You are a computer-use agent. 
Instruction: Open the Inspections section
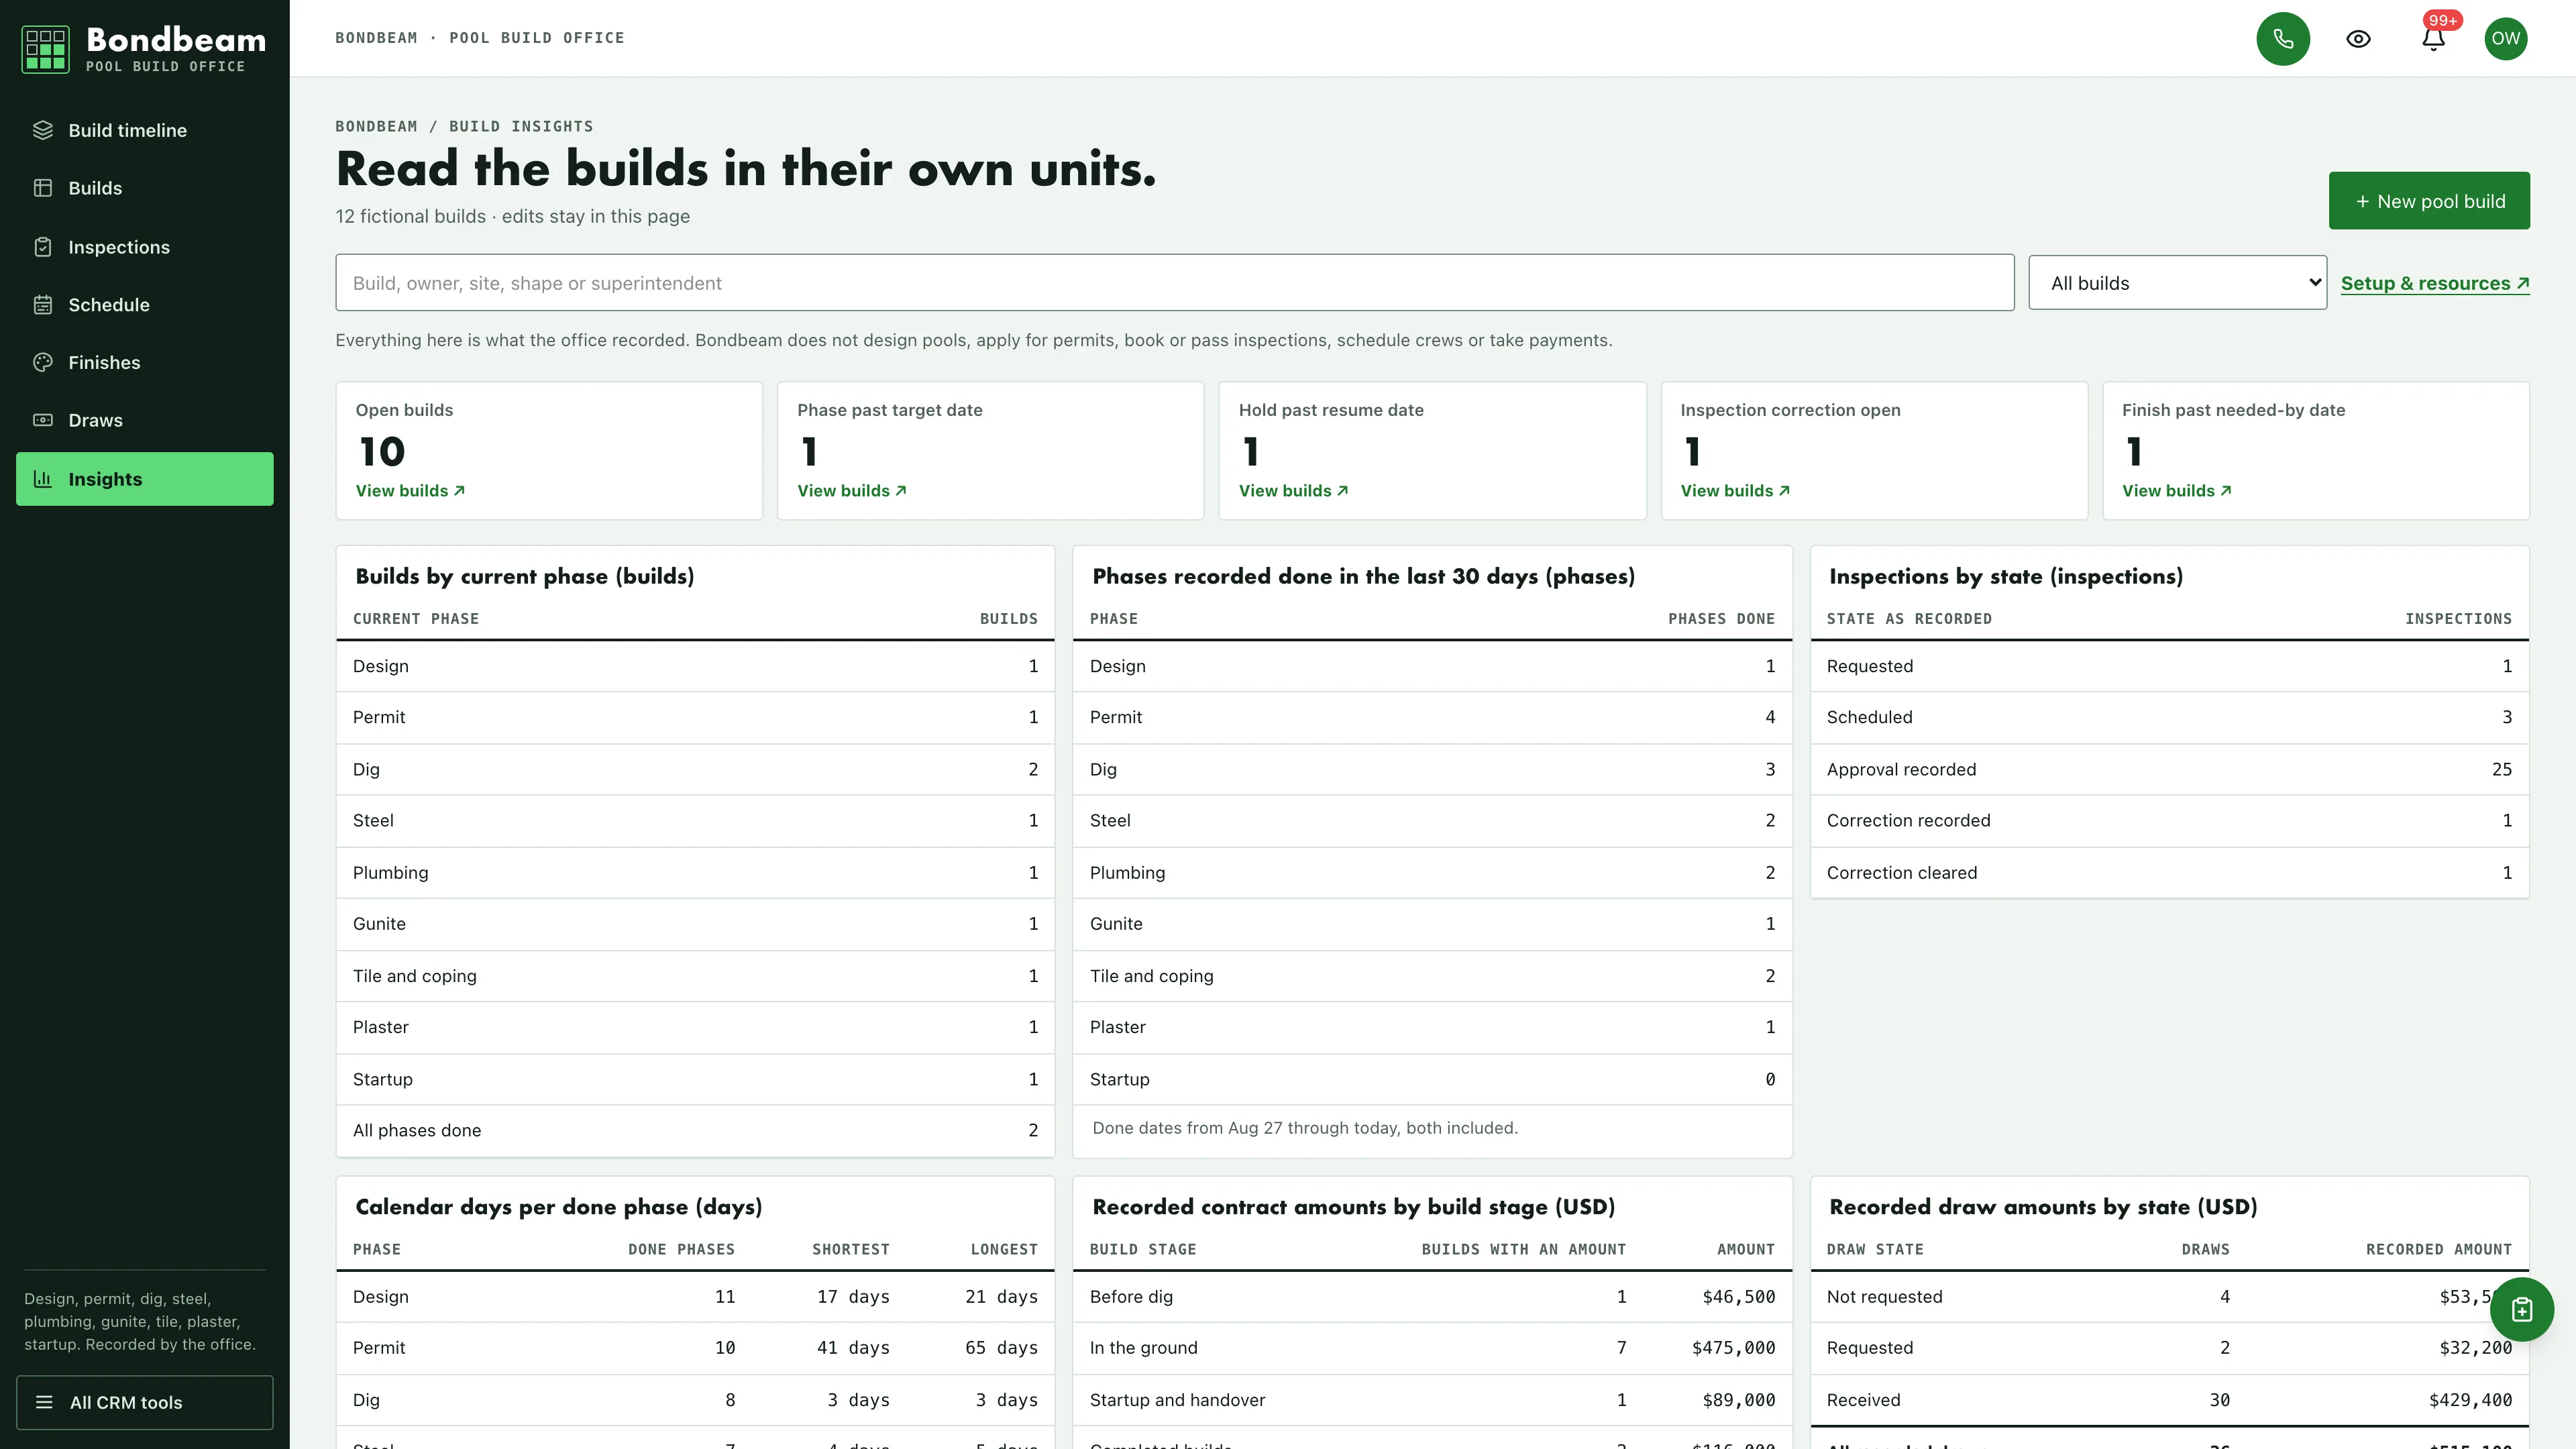(144, 247)
